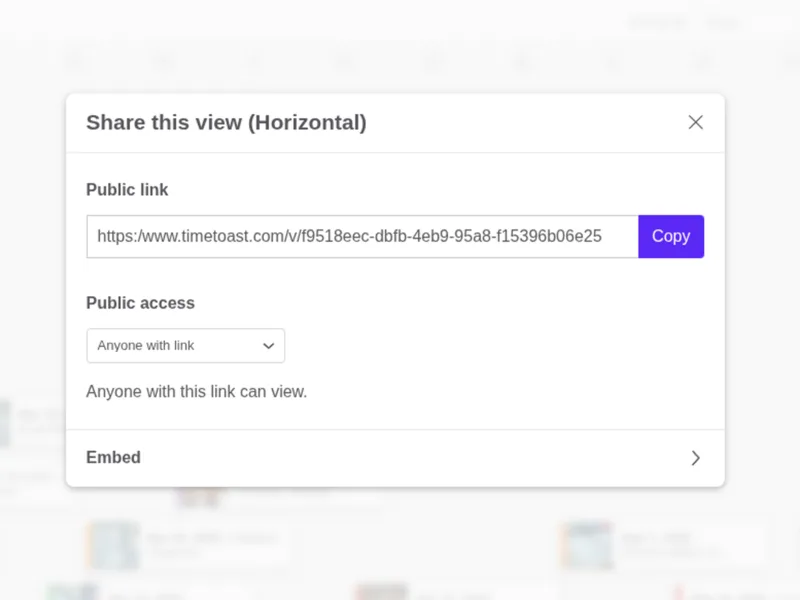The height and width of the screenshot is (600, 800).
Task: Copy the public link
Action: (x=671, y=236)
